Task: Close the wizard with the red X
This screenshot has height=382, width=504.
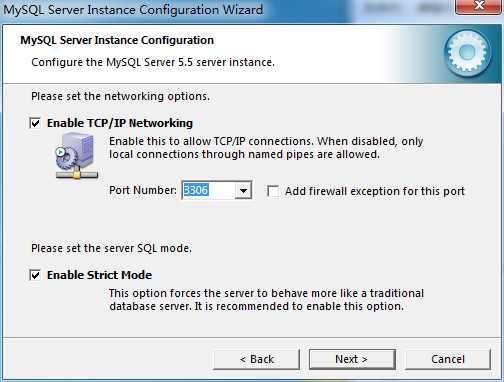Action: pyautogui.click(x=479, y=6)
